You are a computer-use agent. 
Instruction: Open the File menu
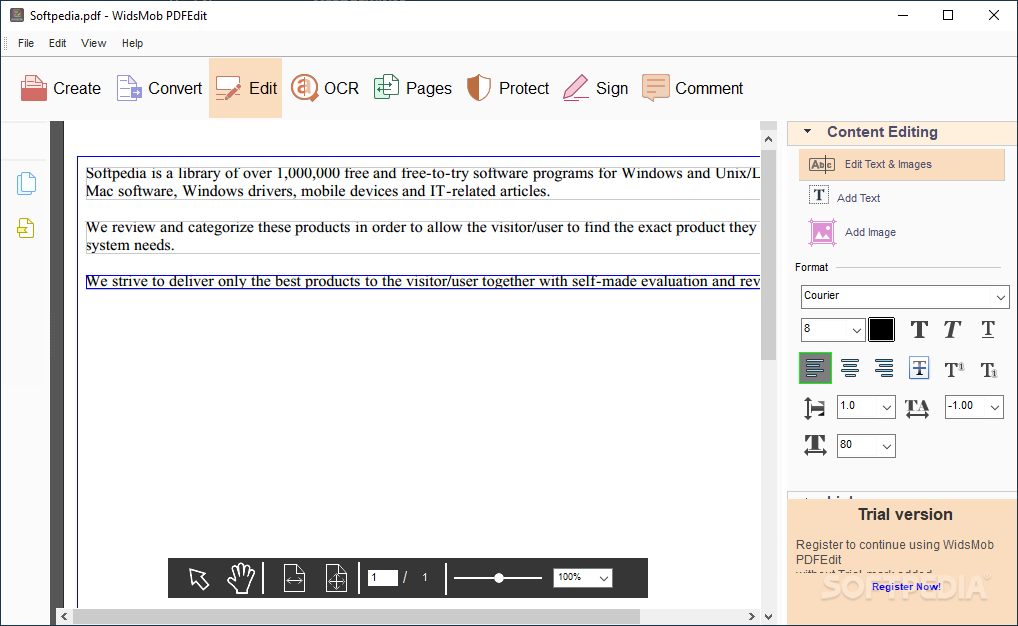[26, 44]
